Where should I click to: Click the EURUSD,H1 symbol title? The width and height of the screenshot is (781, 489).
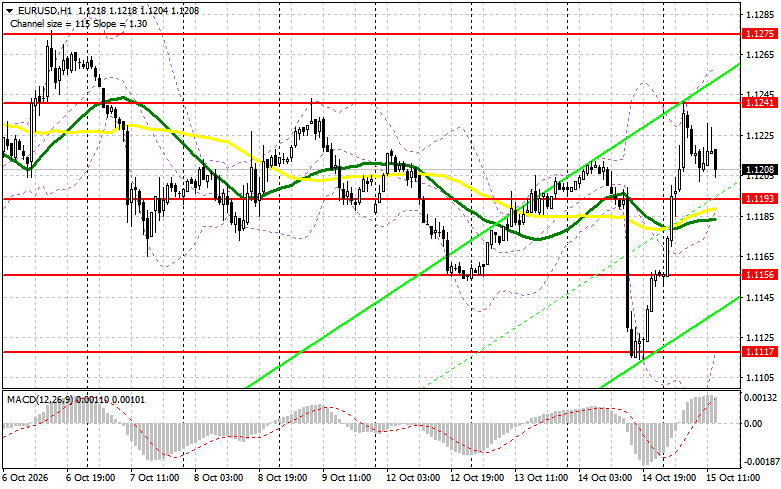click(45, 10)
